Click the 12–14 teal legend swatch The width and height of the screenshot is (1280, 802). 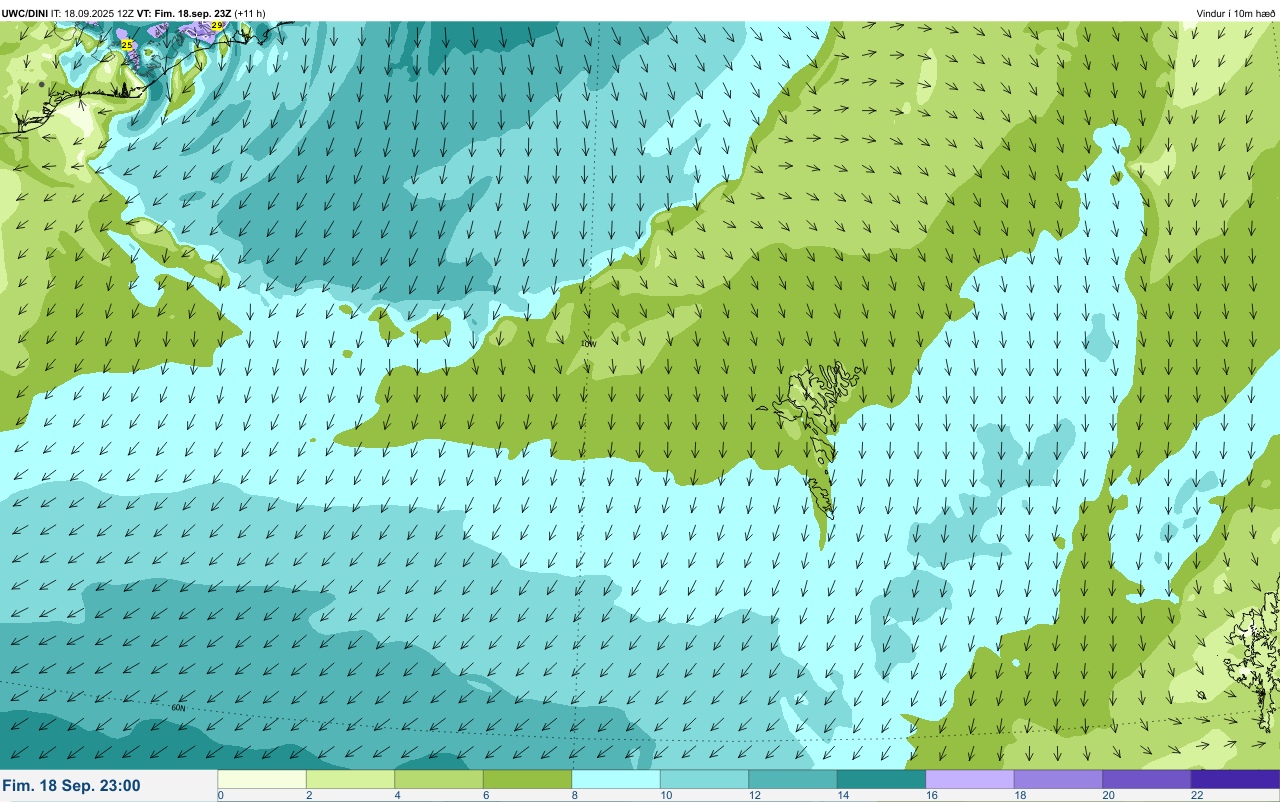click(793, 779)
